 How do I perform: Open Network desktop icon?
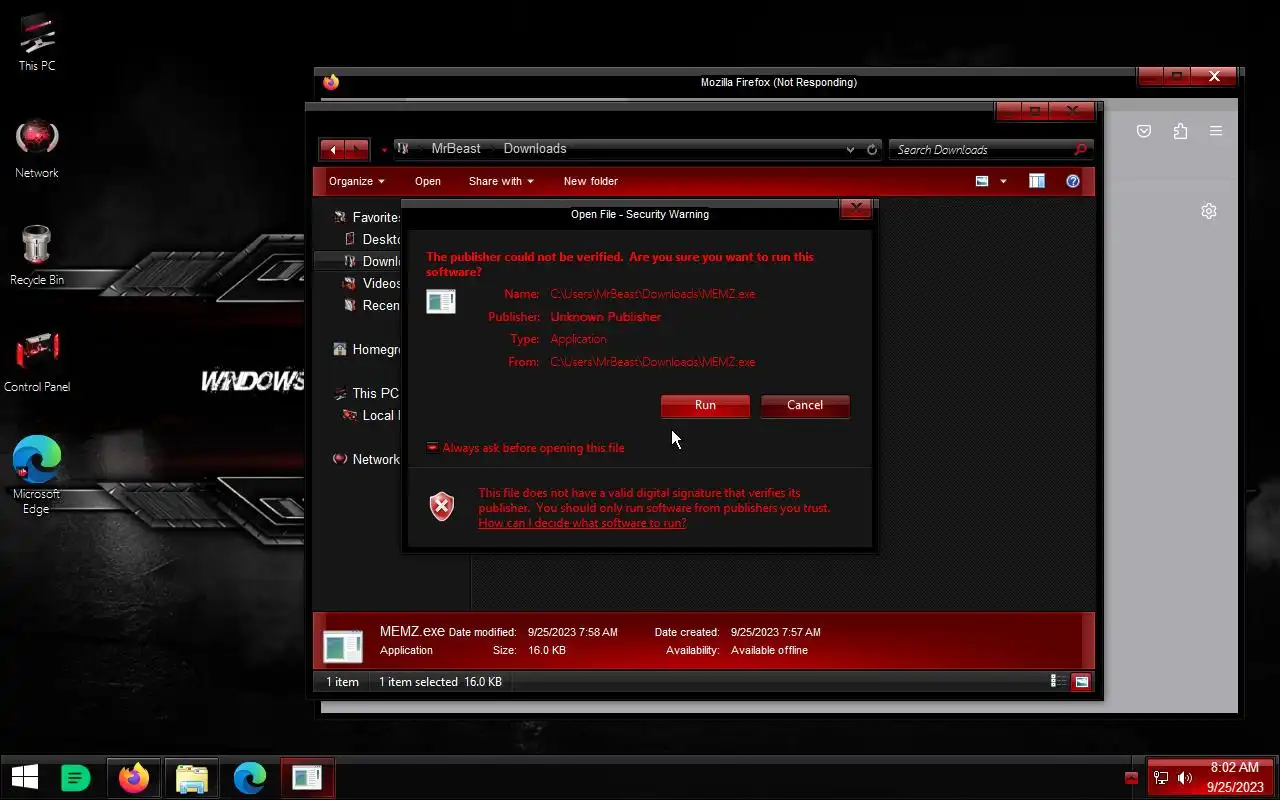(x=37, y=148)
